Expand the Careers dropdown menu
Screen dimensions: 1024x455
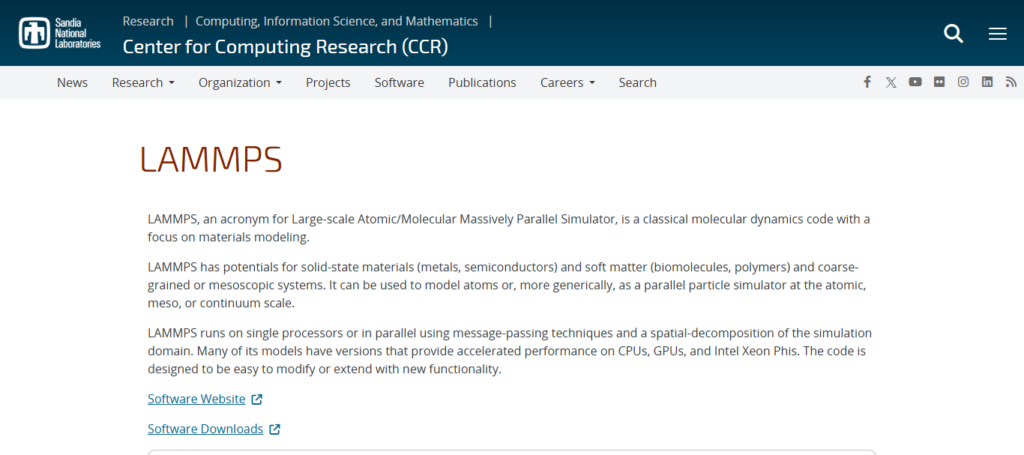click(x=568, y=83)
